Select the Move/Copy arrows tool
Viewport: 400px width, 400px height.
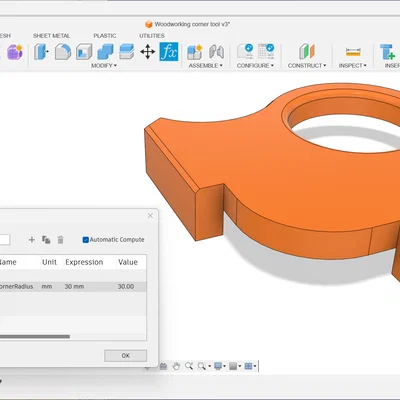(x=147, y=52)
